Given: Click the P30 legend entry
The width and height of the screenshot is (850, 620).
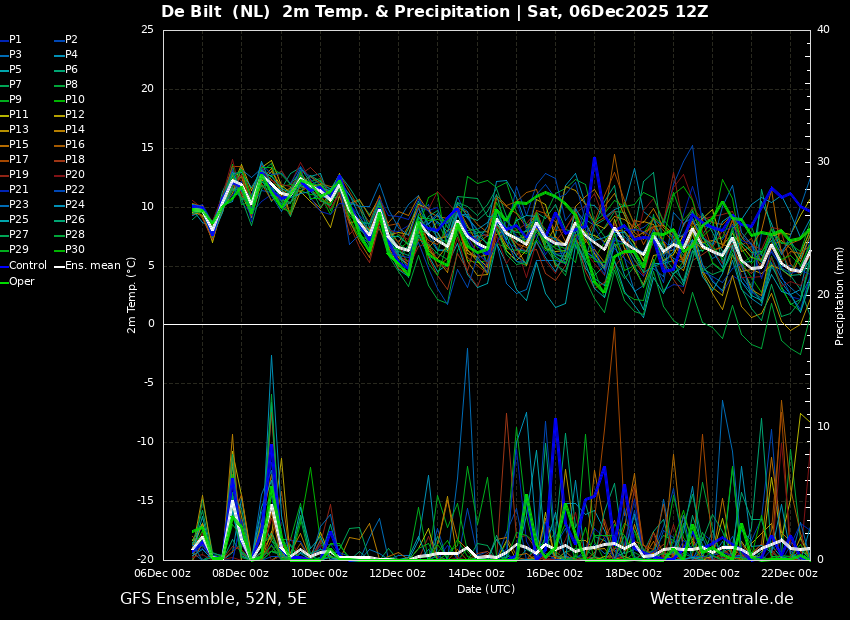Looking at the screenshot, I should pos(74,250).
